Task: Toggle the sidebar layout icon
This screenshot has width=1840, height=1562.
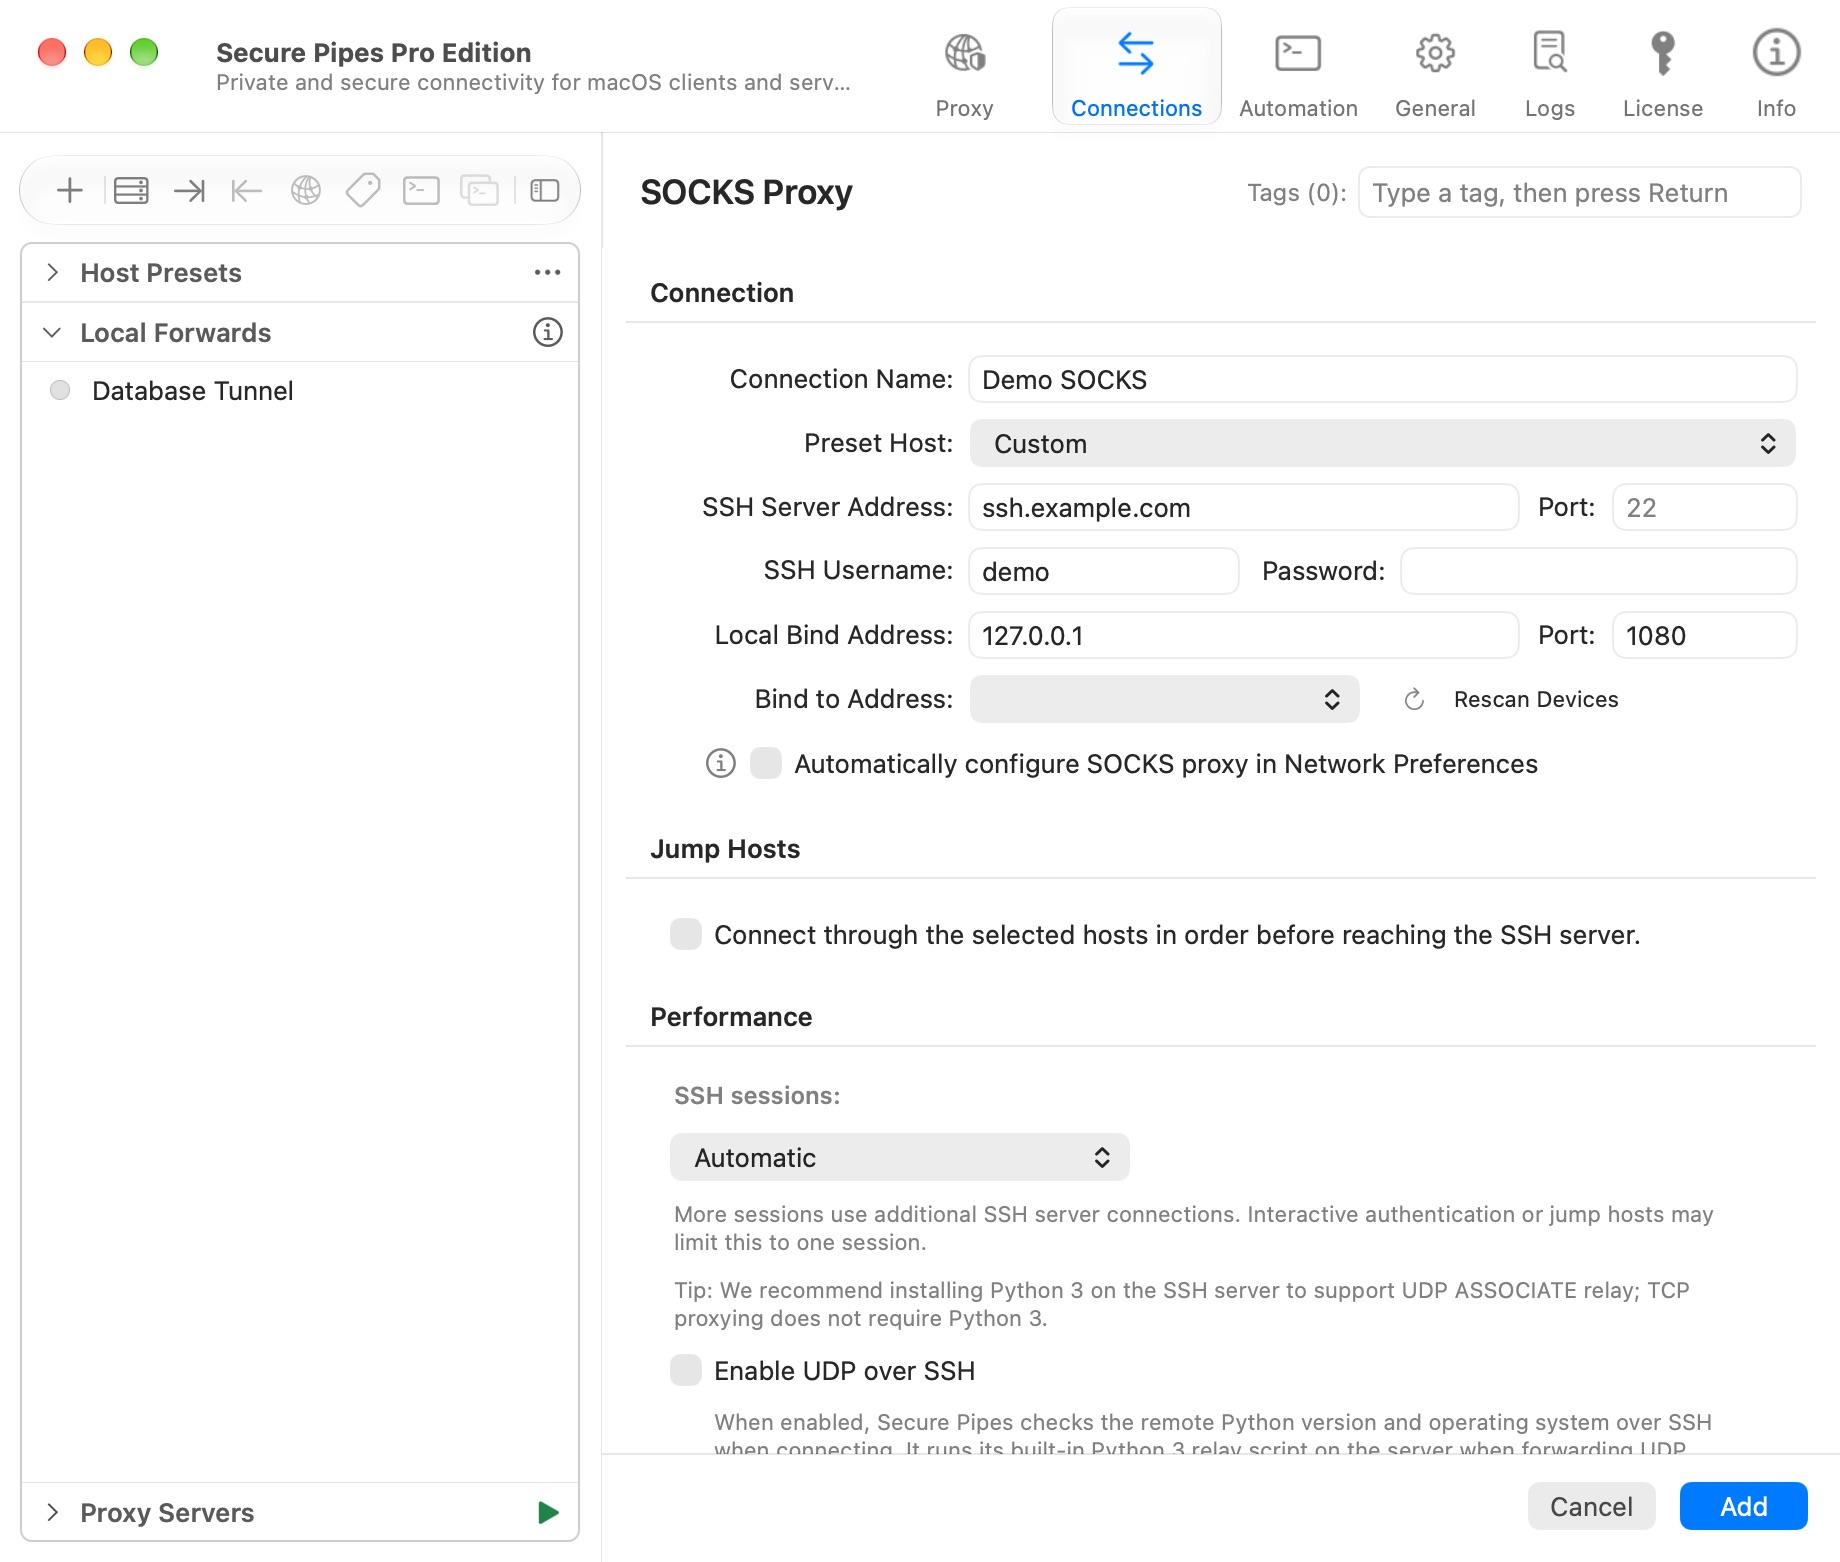Action: click(545, 190)
